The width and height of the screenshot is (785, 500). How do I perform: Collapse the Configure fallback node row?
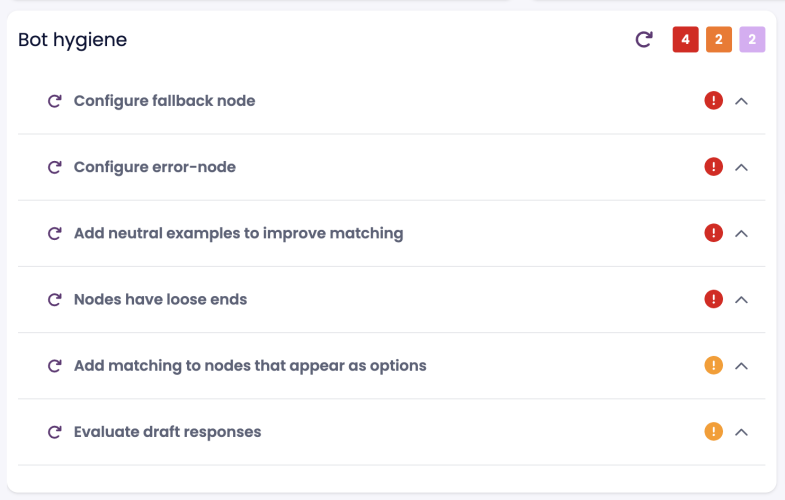coord(742,101)
